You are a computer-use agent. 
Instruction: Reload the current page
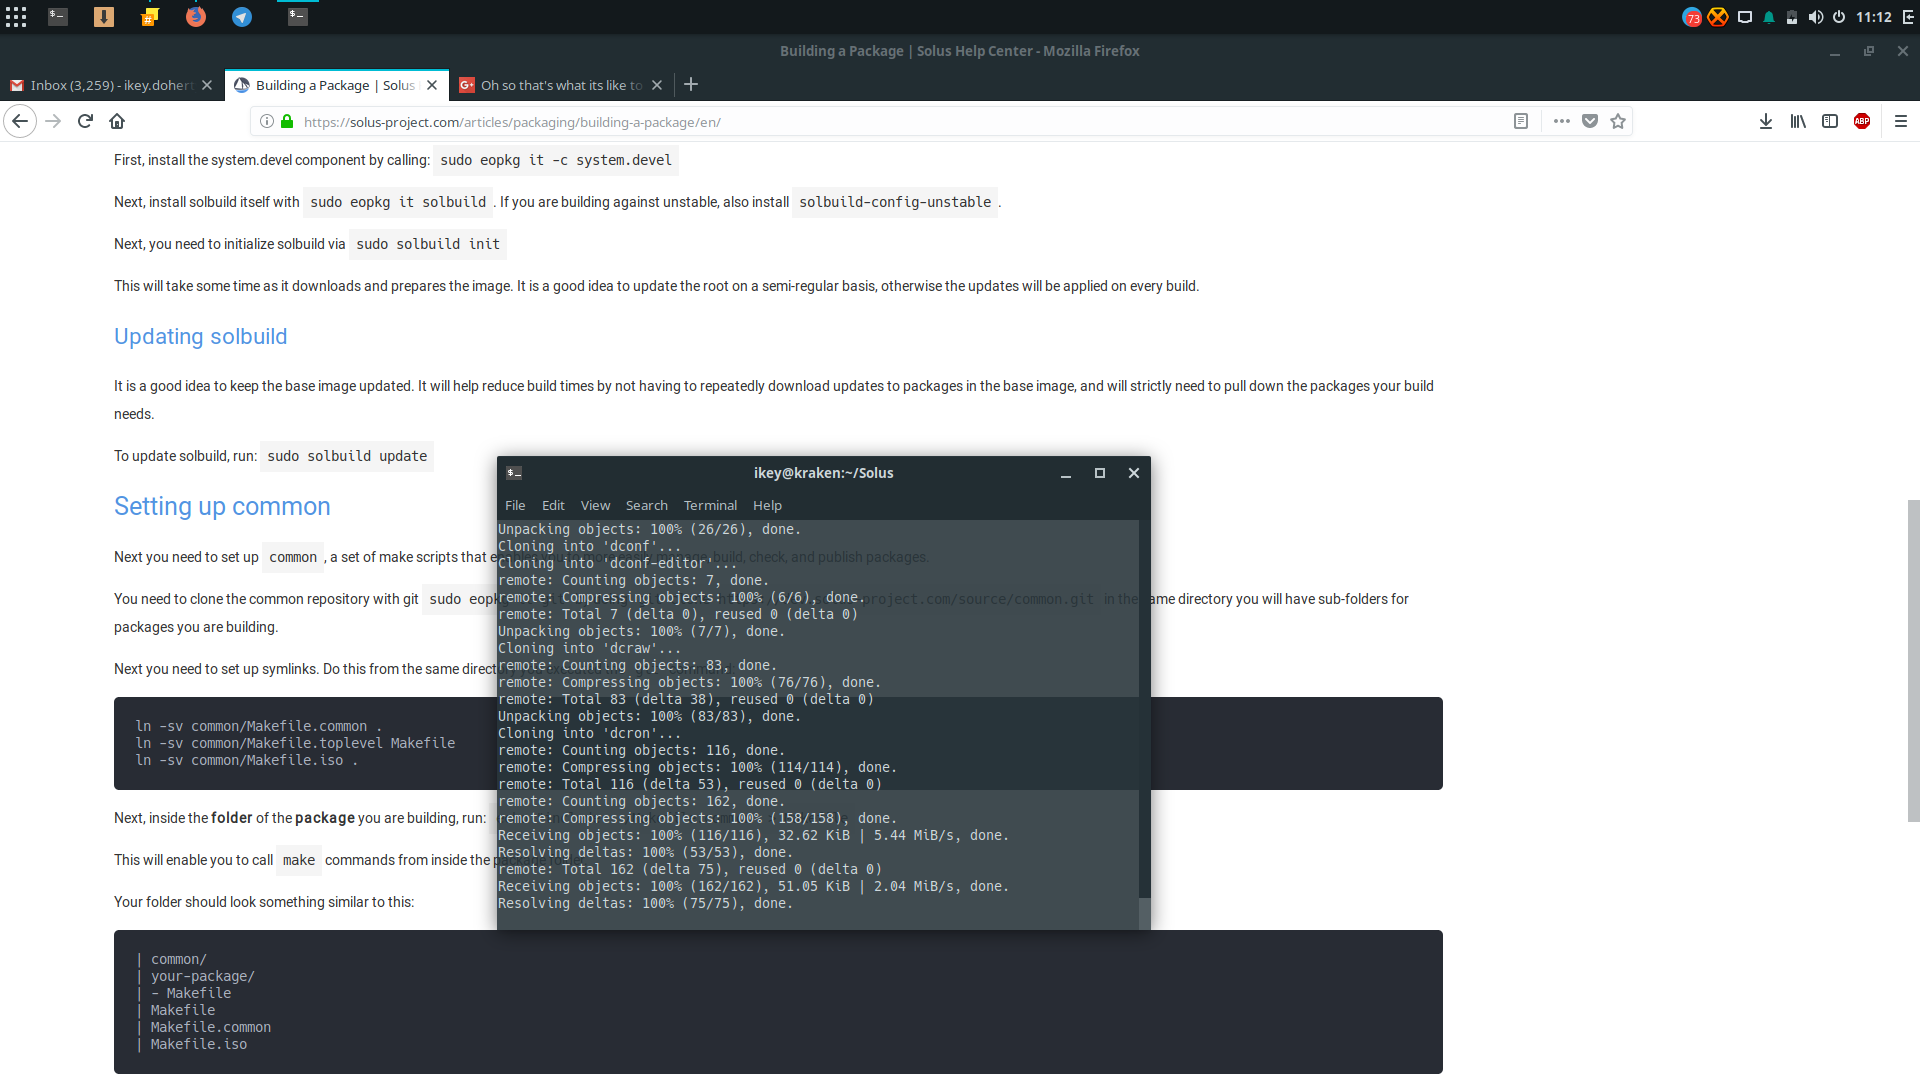85,121
